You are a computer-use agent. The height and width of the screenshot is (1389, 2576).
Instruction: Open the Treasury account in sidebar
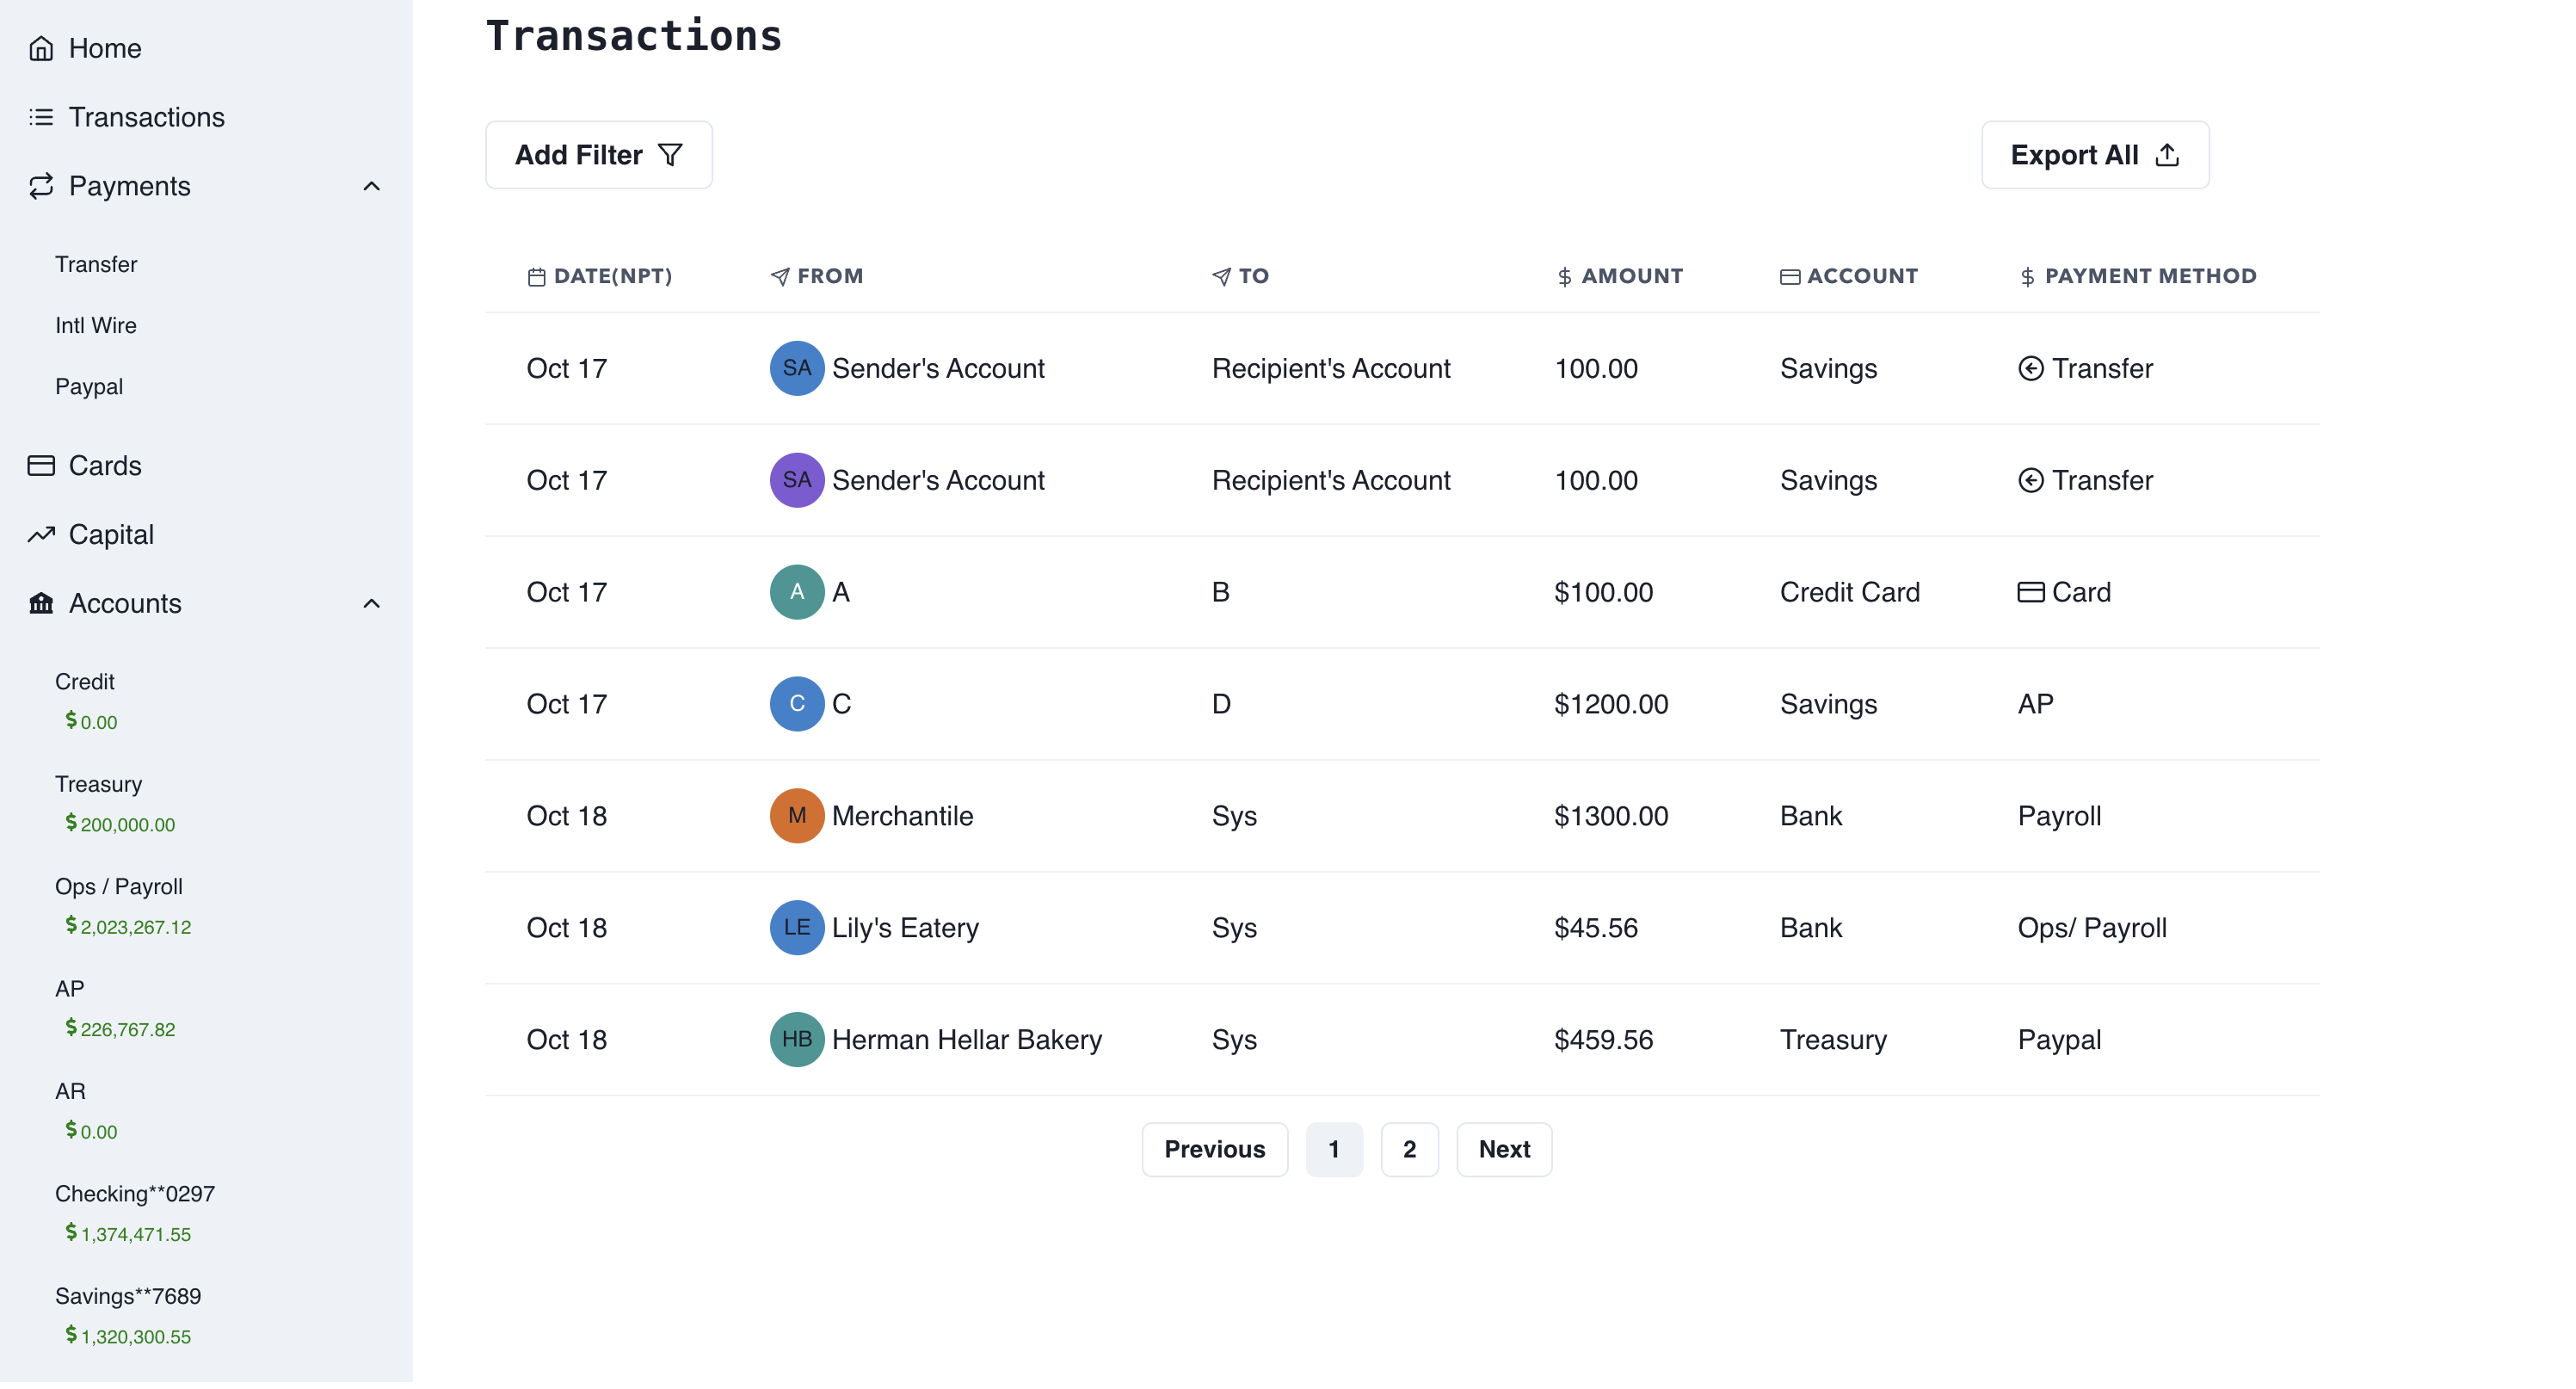point(98,784)
